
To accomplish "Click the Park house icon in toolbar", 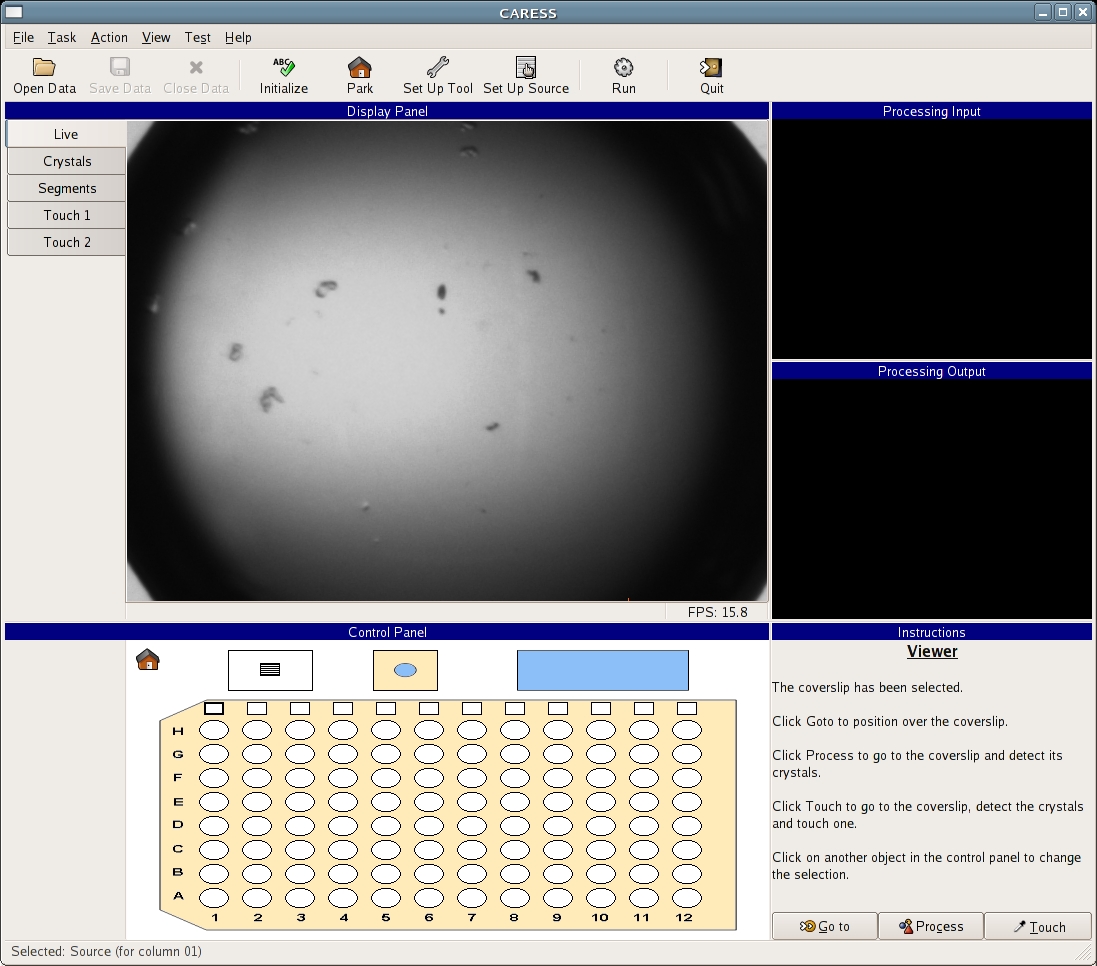I will point(360,68).
